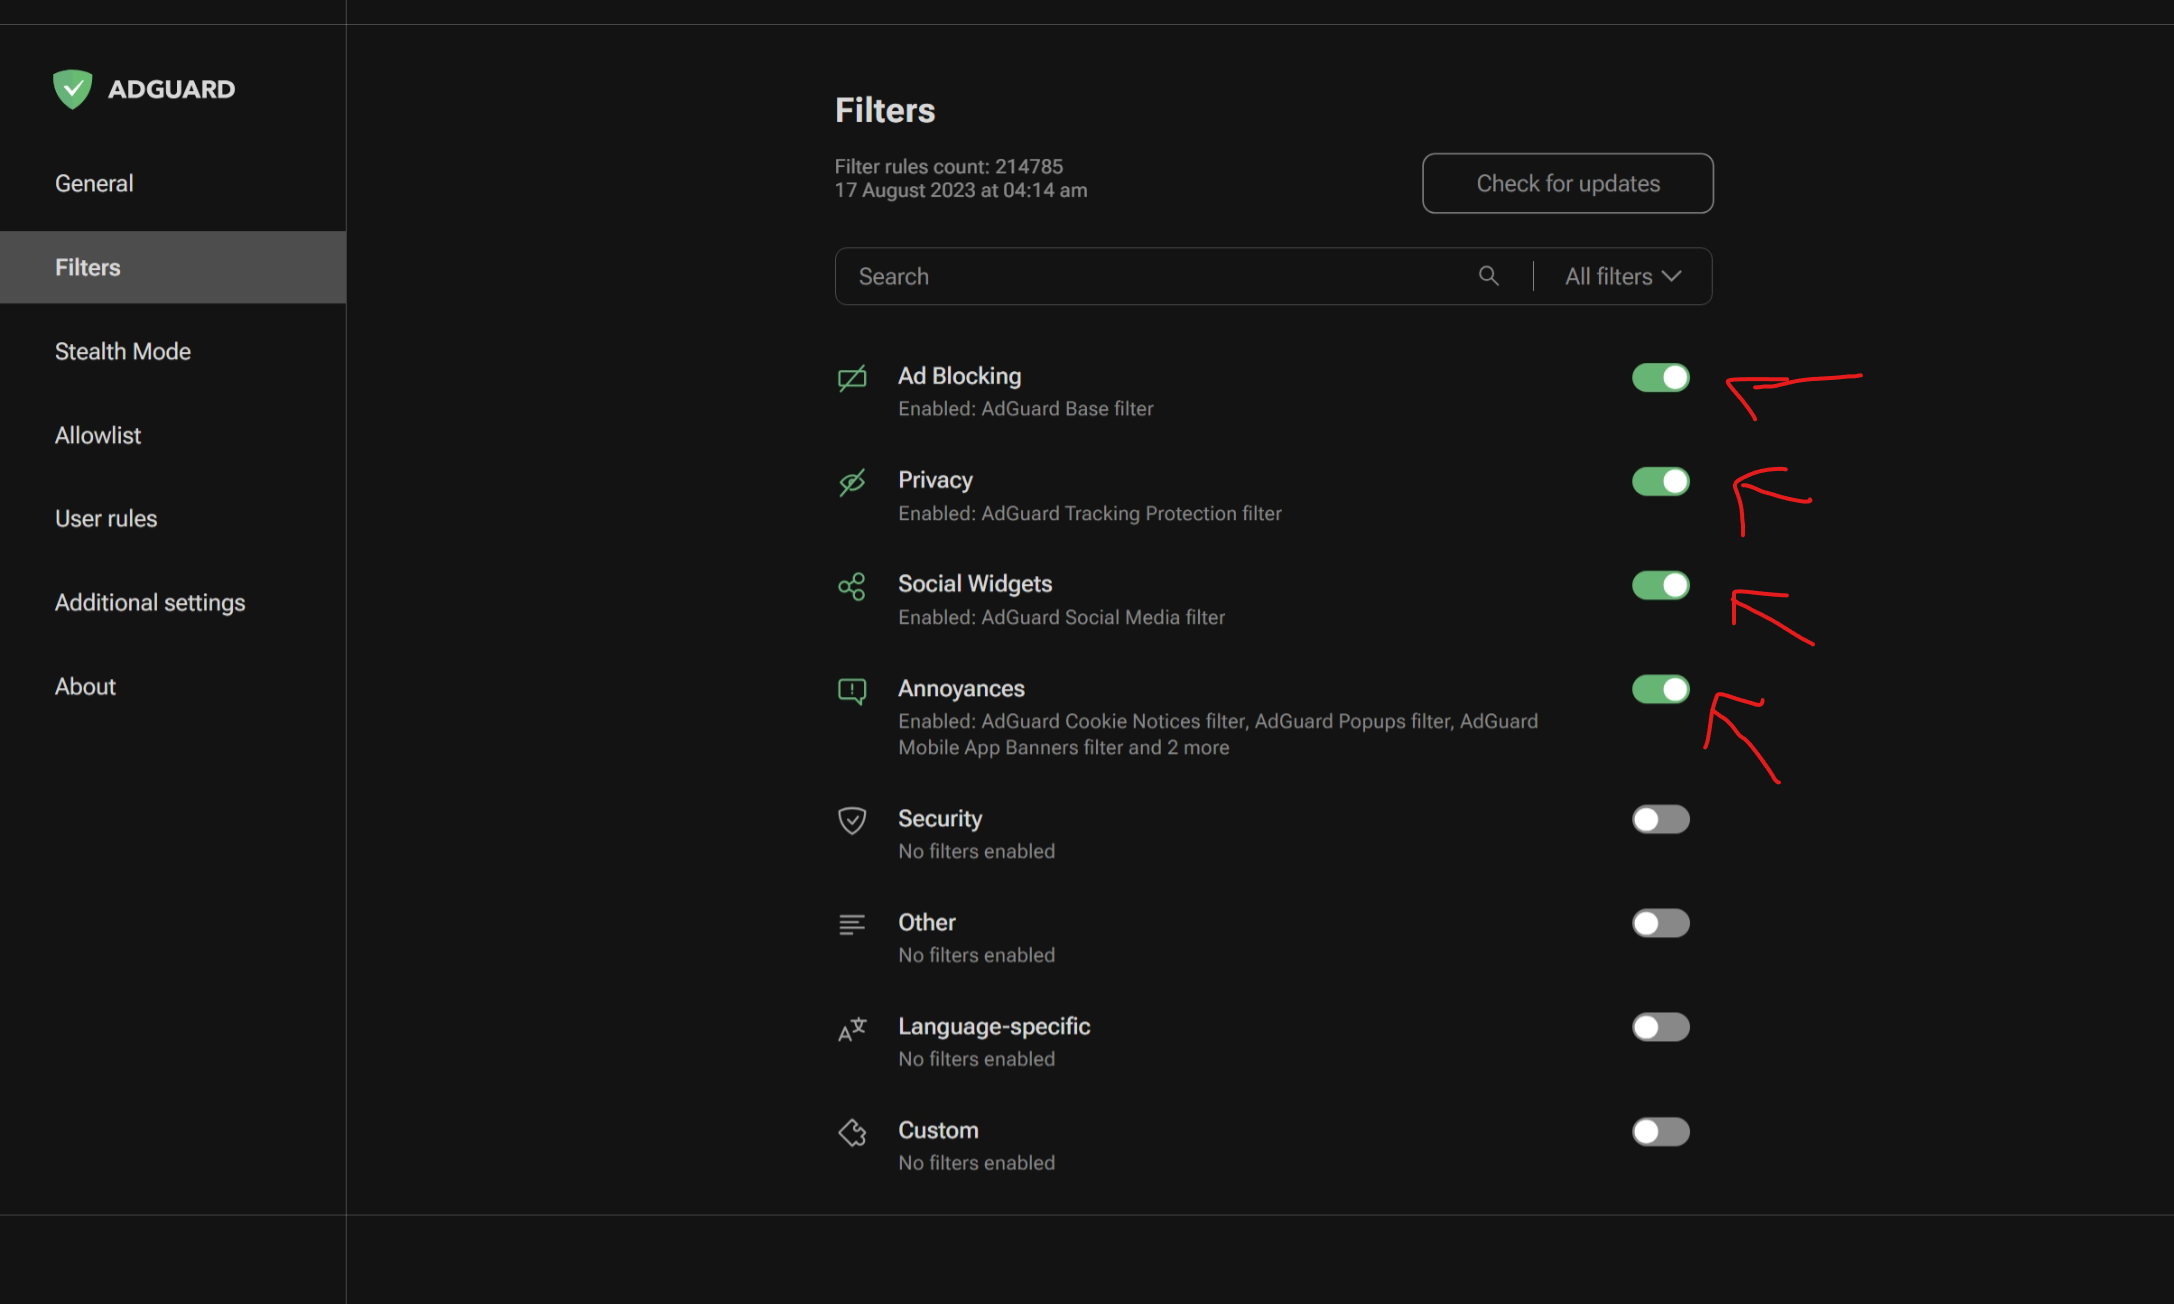Image resolution: width=2174 pixels, height=1304 pixels.
Task: Click the Social Widgets share icon
Action: pyautogui.click(x=852, y=587)
